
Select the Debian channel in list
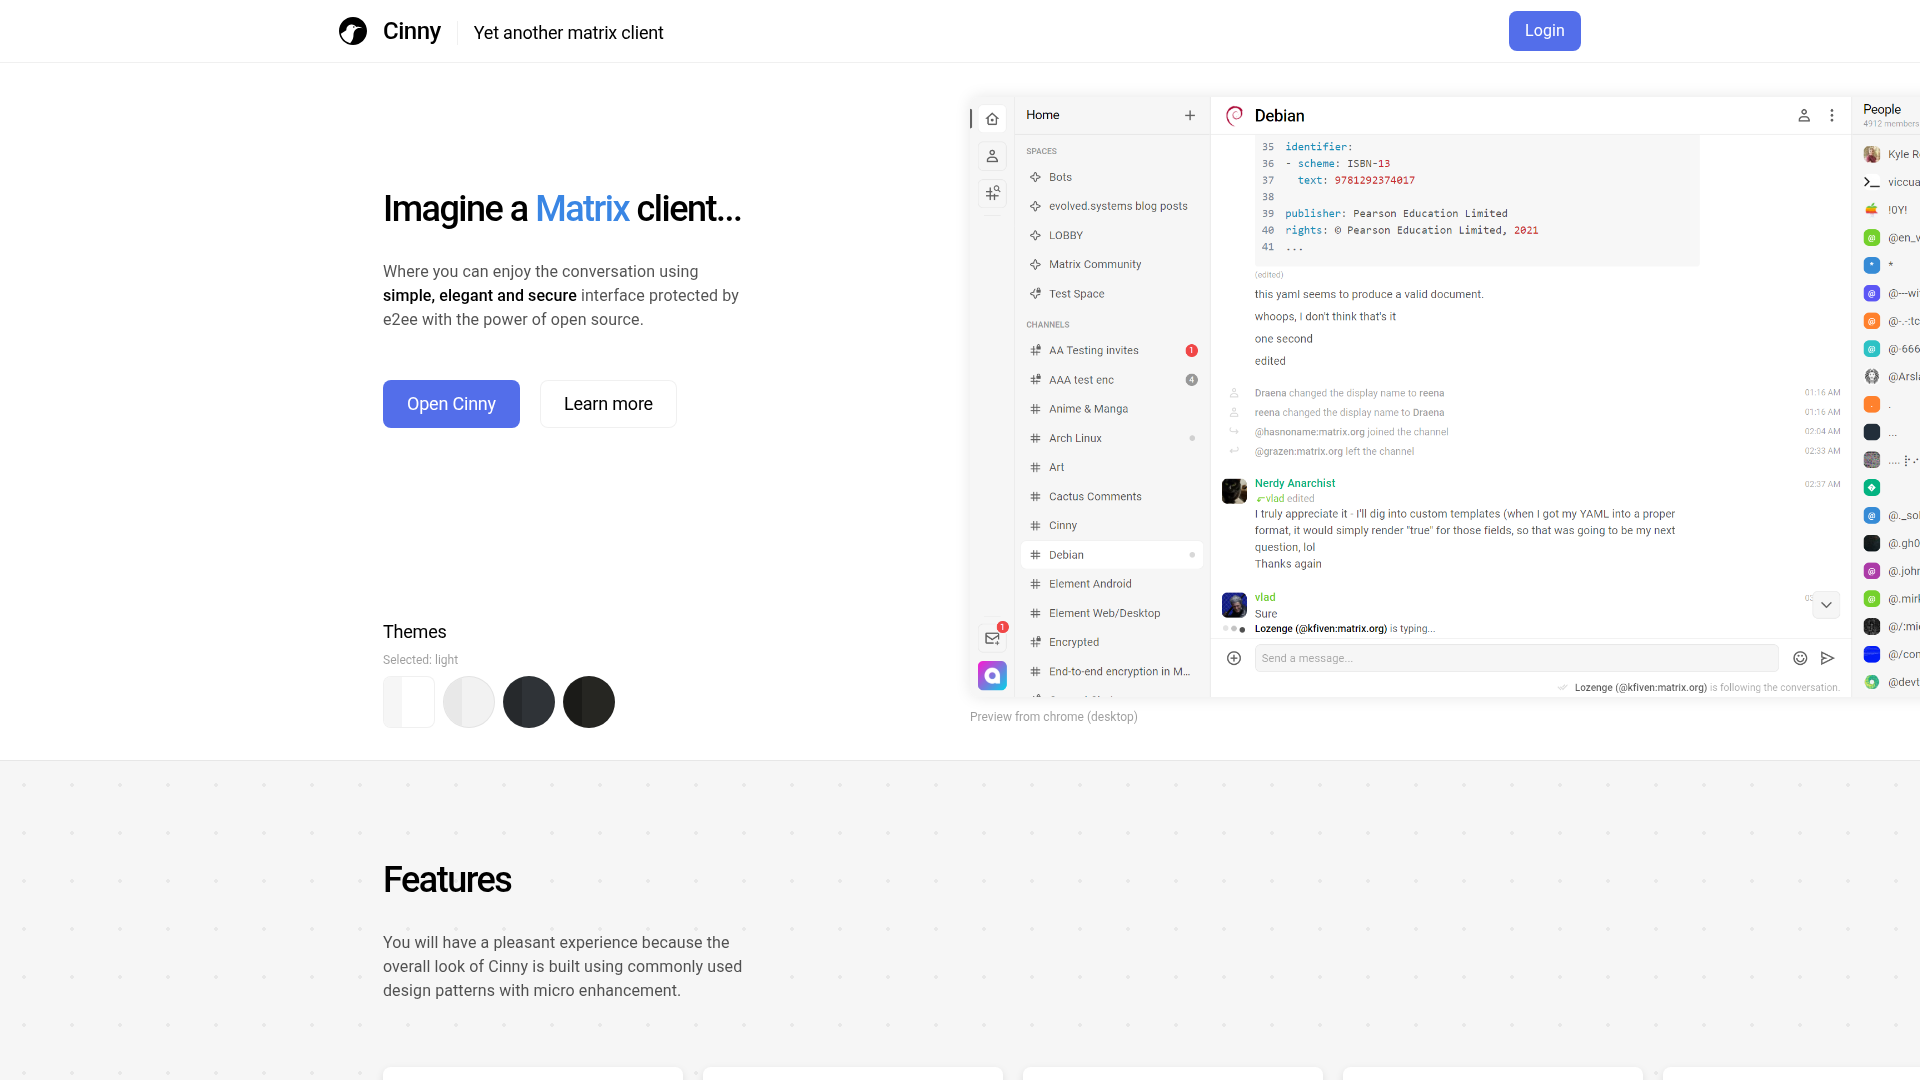[1111, 555]
